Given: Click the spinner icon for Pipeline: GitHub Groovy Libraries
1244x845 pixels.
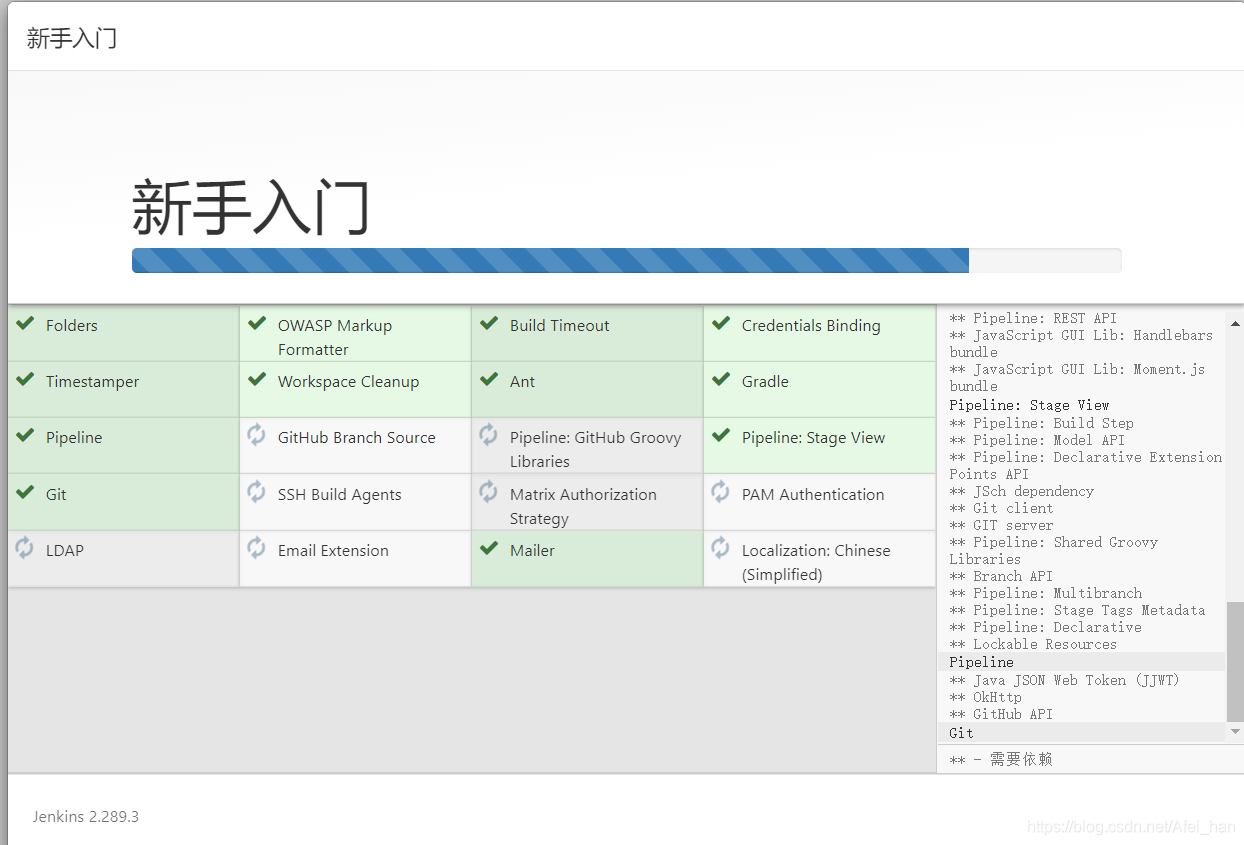Looking at the screenshot, I should tap(489, 435).
